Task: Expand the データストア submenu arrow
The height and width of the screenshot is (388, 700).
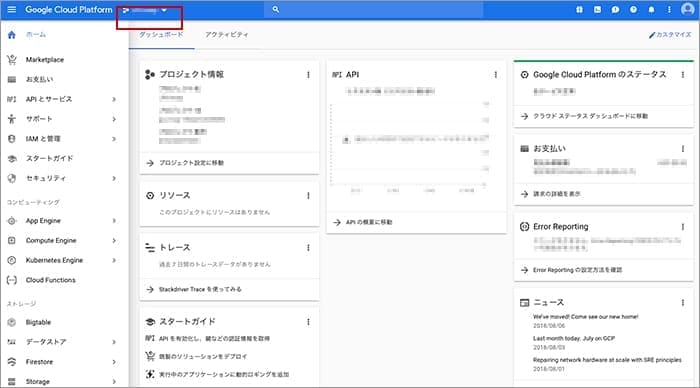Action: click(114, 342)
